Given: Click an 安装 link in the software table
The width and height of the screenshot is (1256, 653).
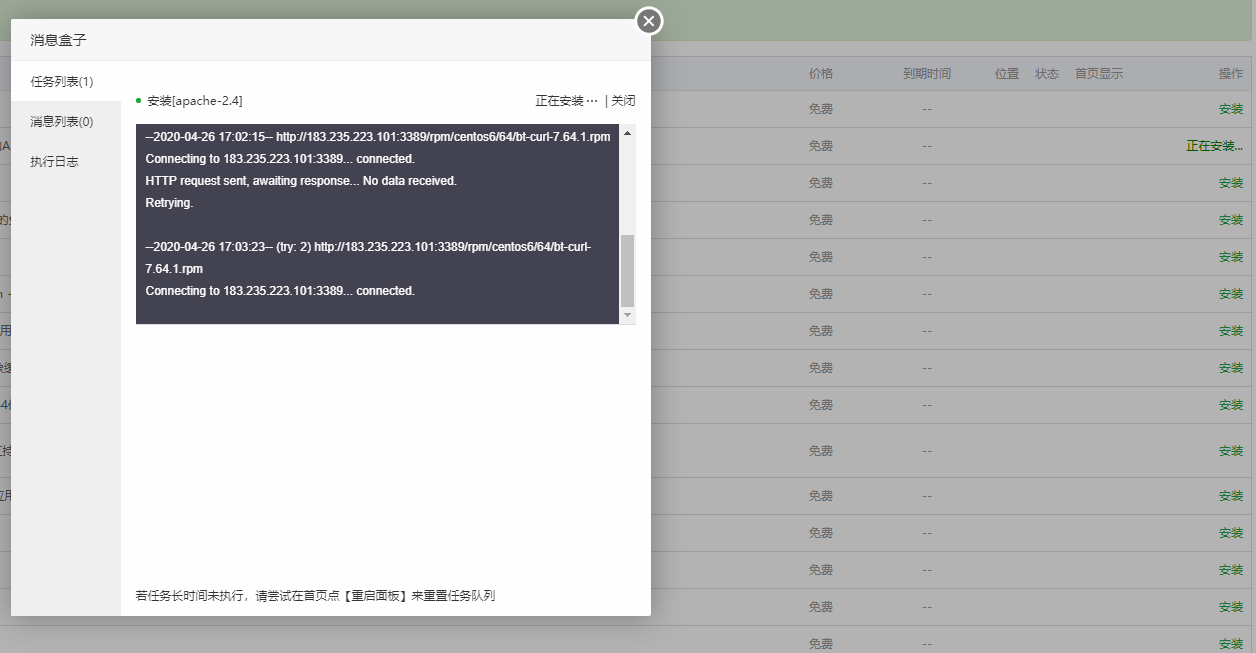Looking at the screenshot, I should coord(1230,182).
